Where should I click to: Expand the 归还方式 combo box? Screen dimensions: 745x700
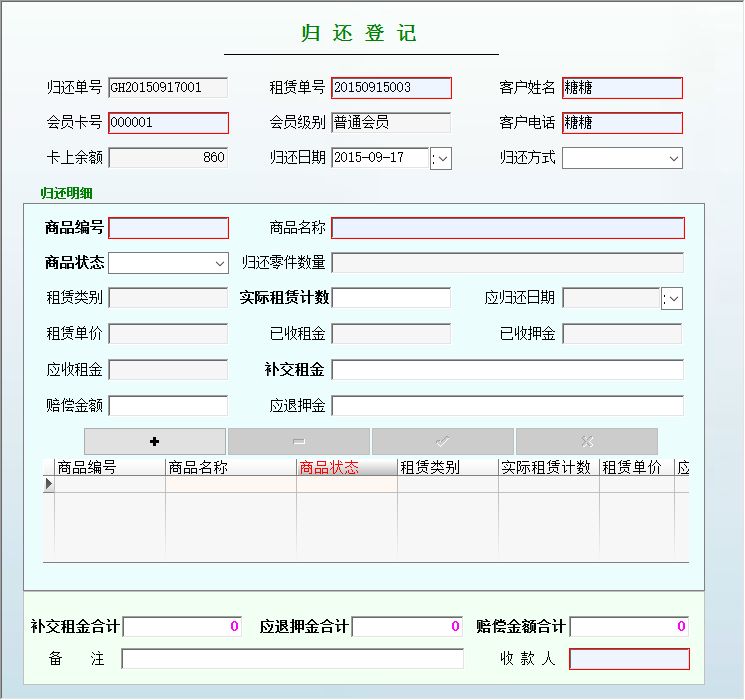click(673, 158)
